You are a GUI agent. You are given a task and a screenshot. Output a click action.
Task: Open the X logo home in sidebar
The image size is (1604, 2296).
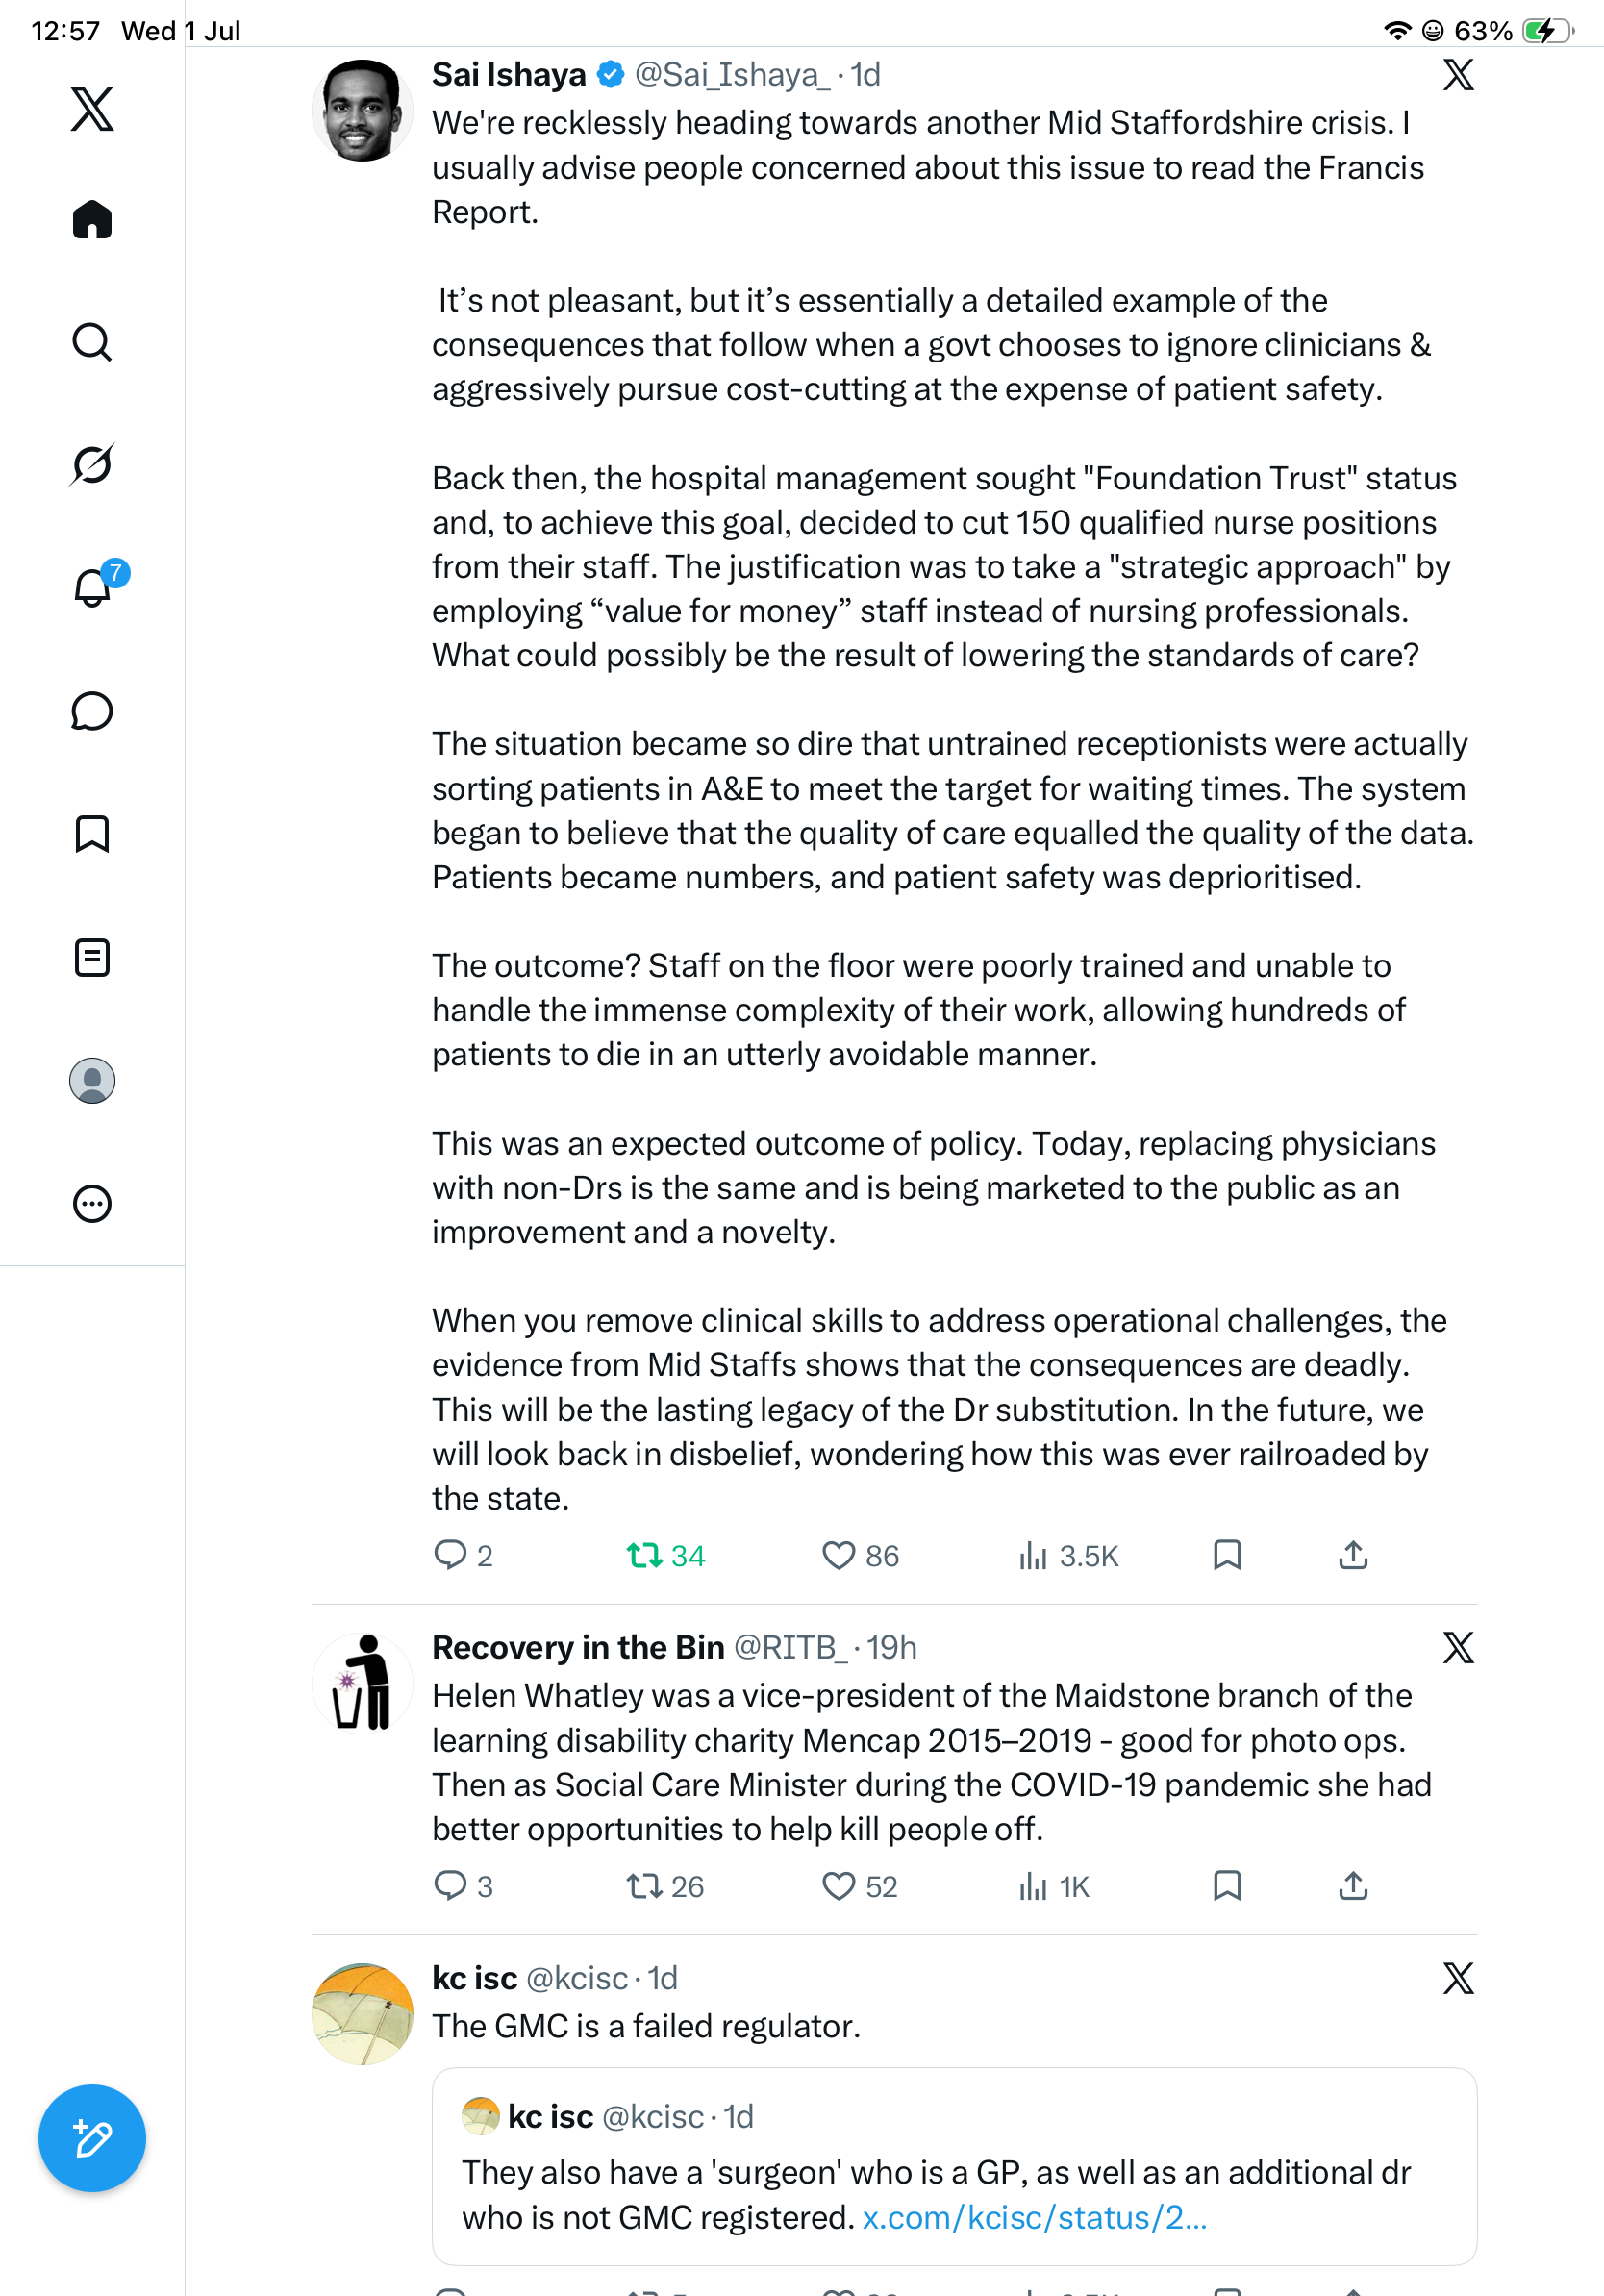point(92,109)
